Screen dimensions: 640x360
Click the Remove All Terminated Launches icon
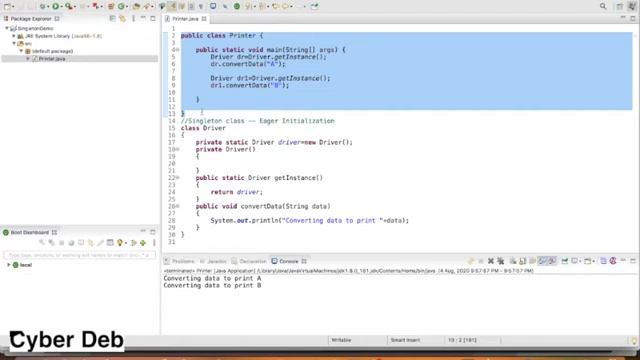pos(501,261)
